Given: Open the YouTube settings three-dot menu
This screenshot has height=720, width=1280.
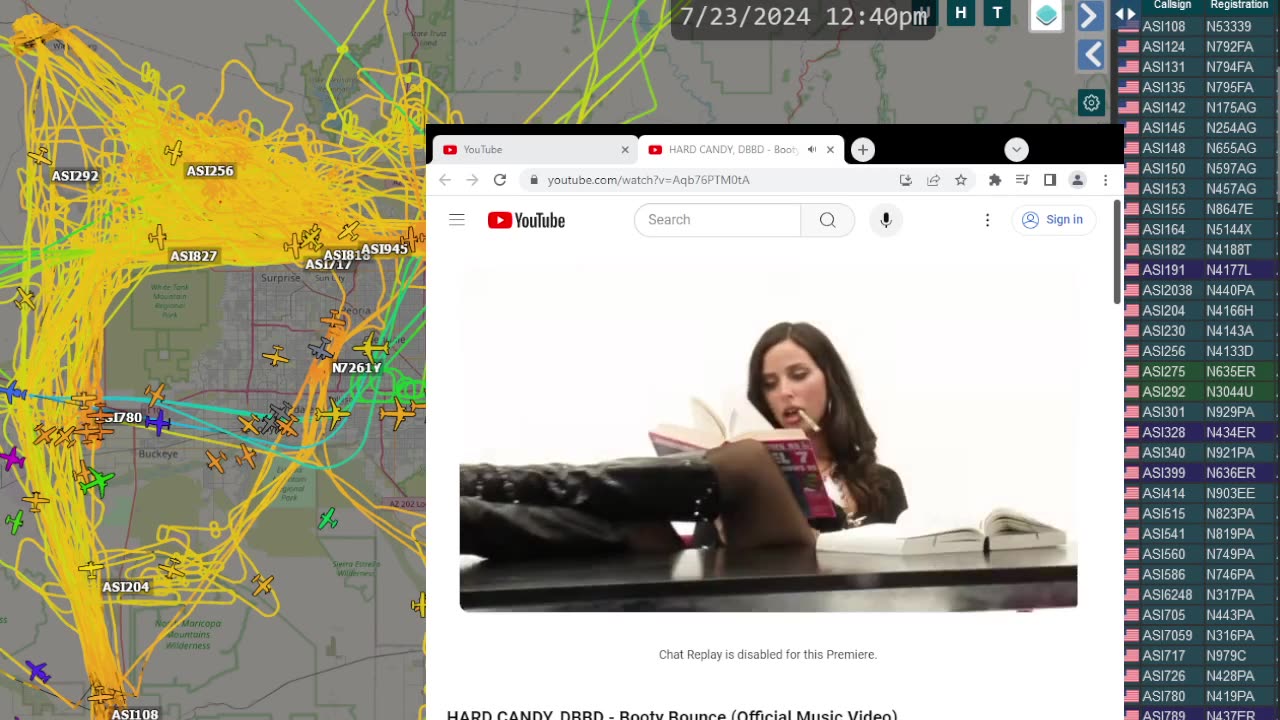Looking at the screenshot, I should [x=987, y=220].
